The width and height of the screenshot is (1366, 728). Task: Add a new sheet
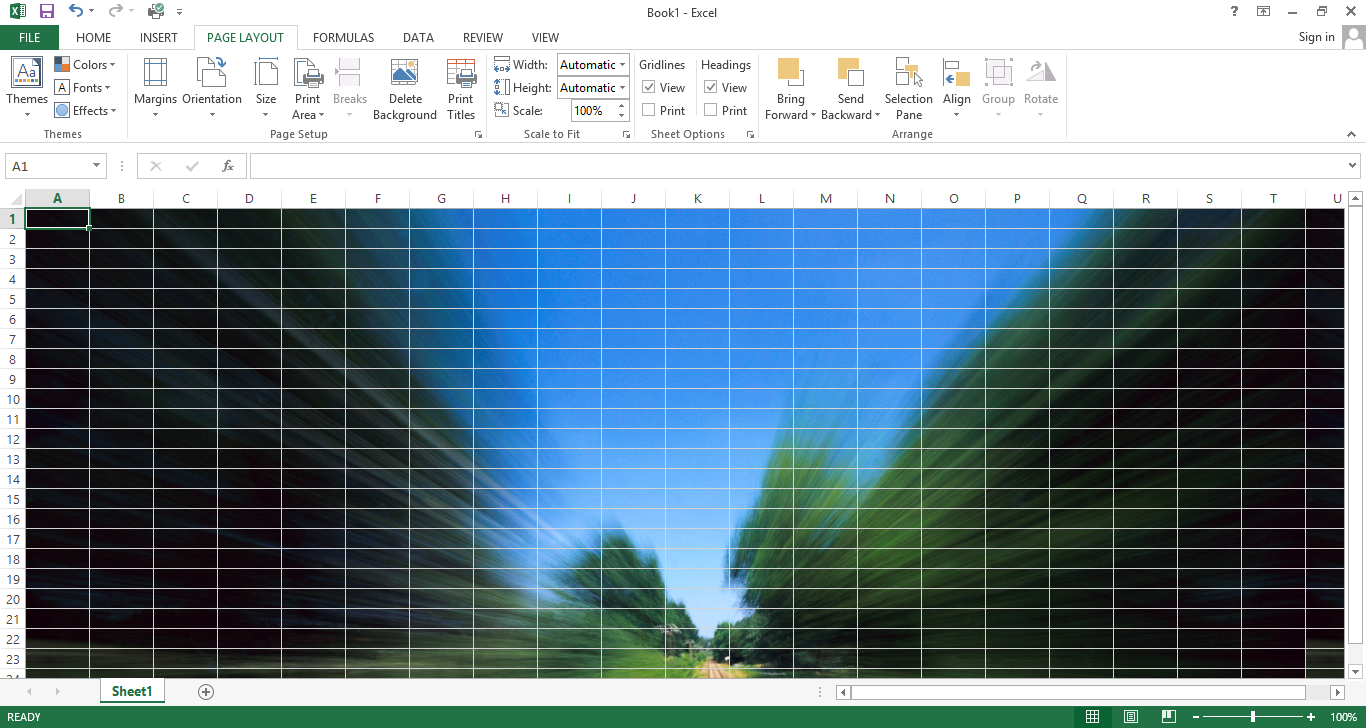[206, 691]
